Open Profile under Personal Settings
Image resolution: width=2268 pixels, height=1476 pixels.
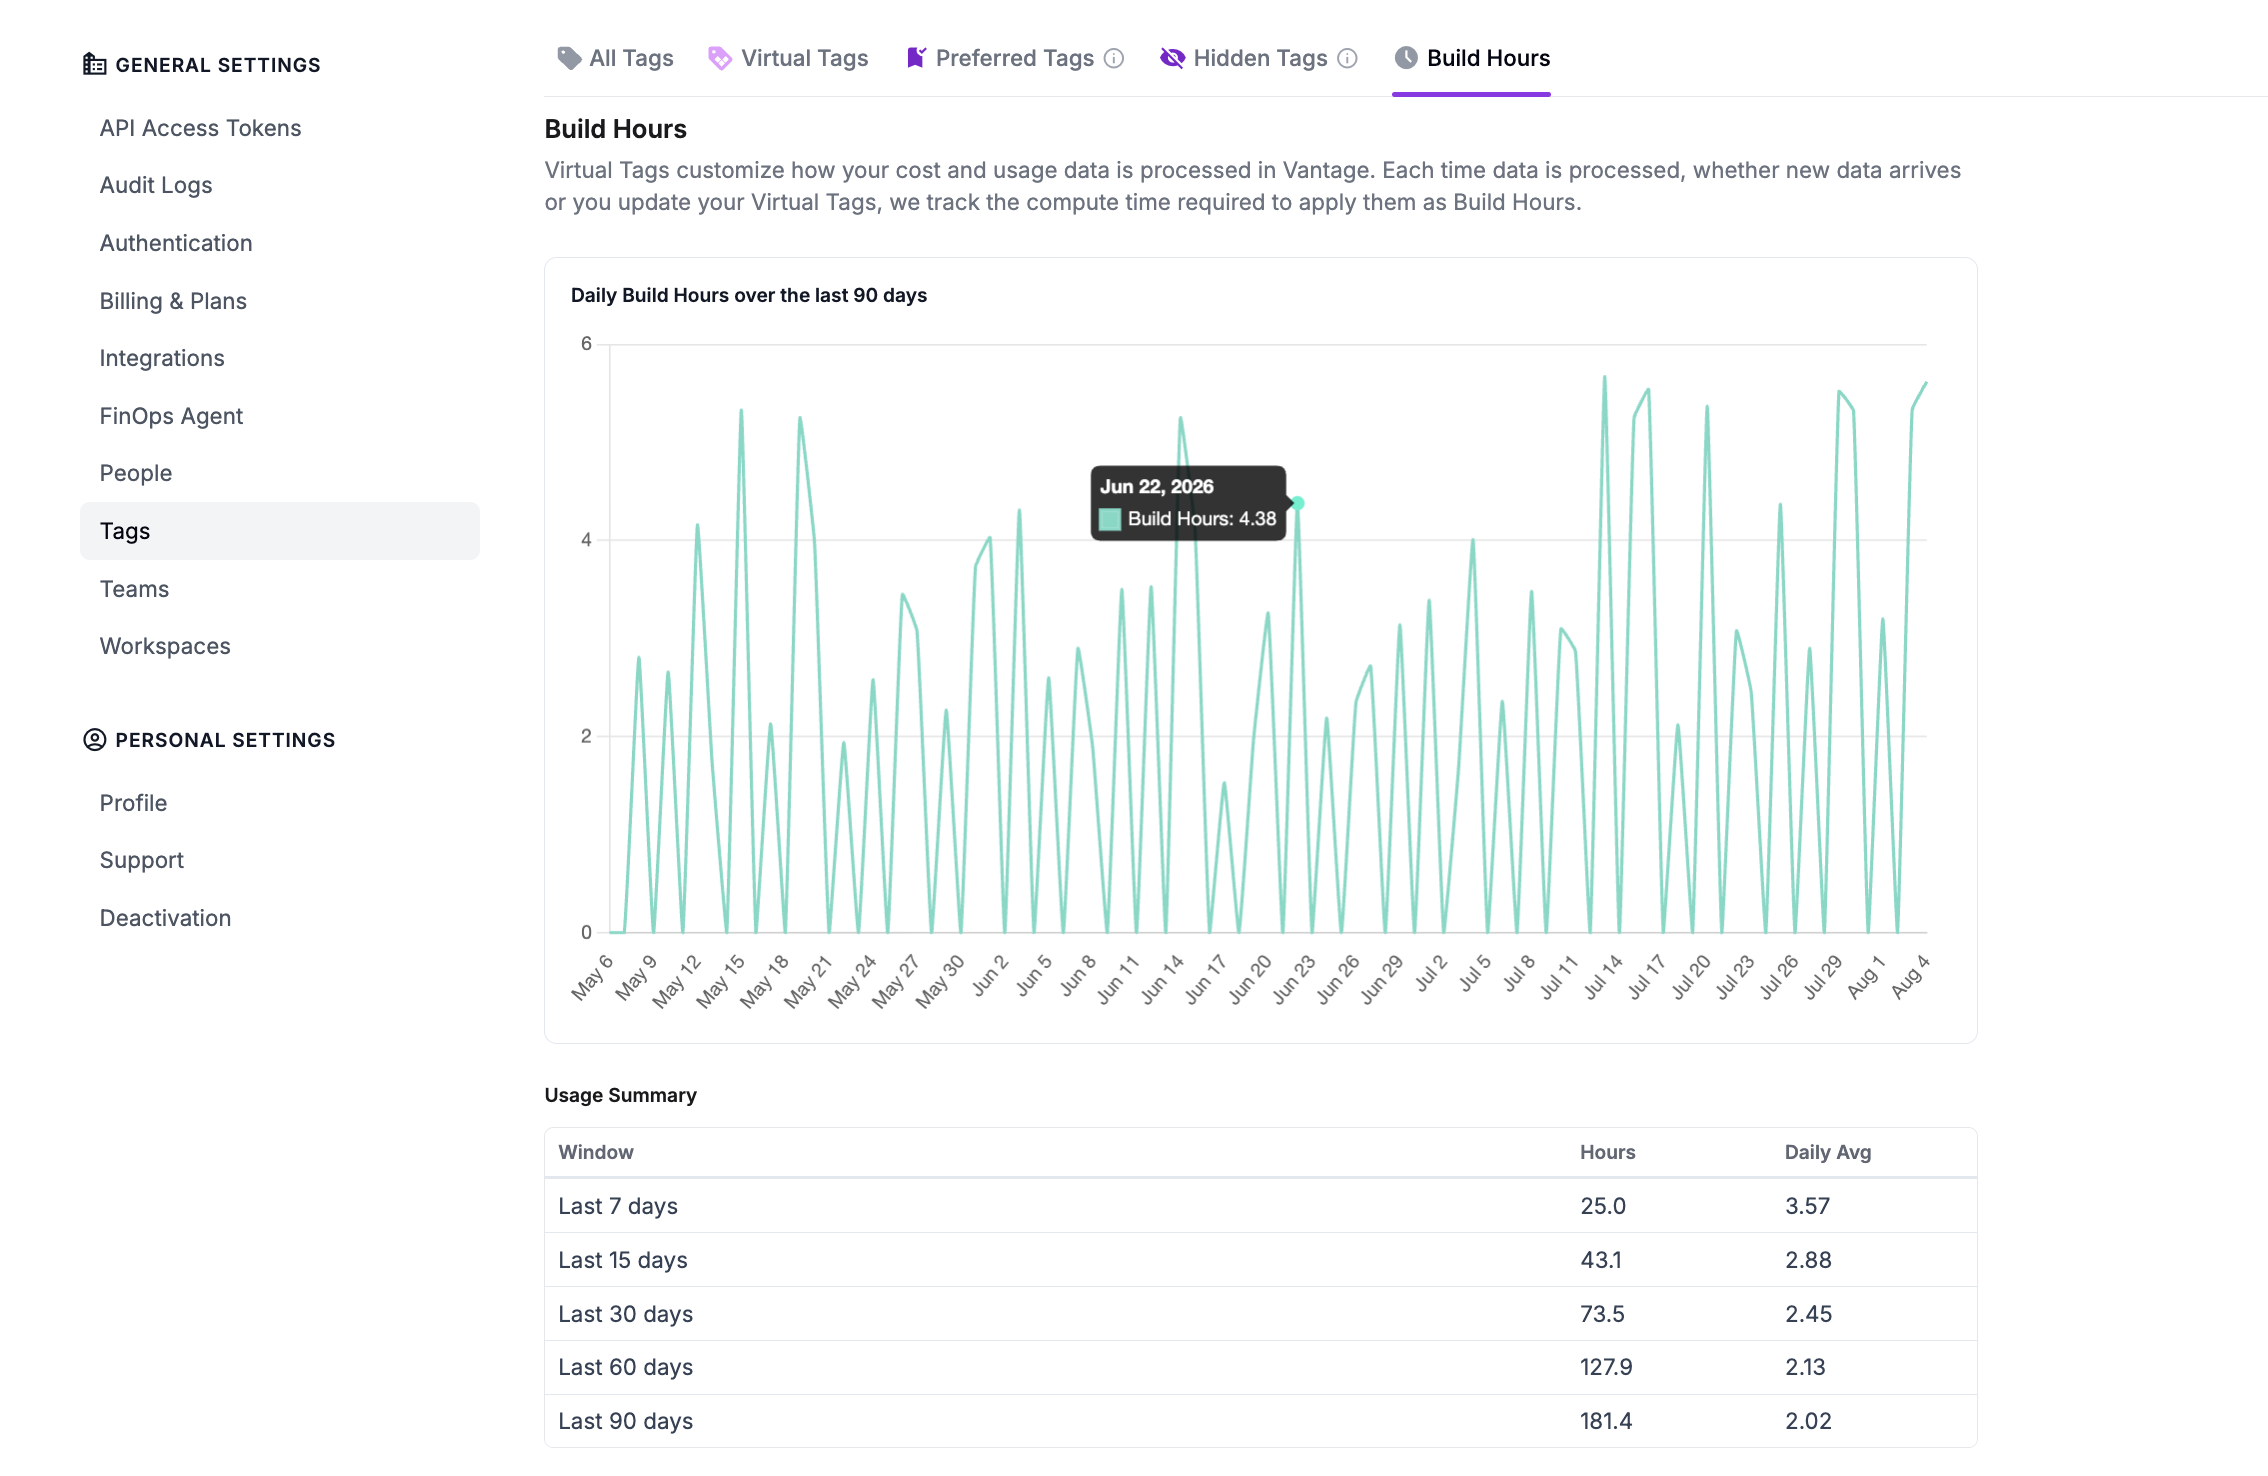[133, 803]
